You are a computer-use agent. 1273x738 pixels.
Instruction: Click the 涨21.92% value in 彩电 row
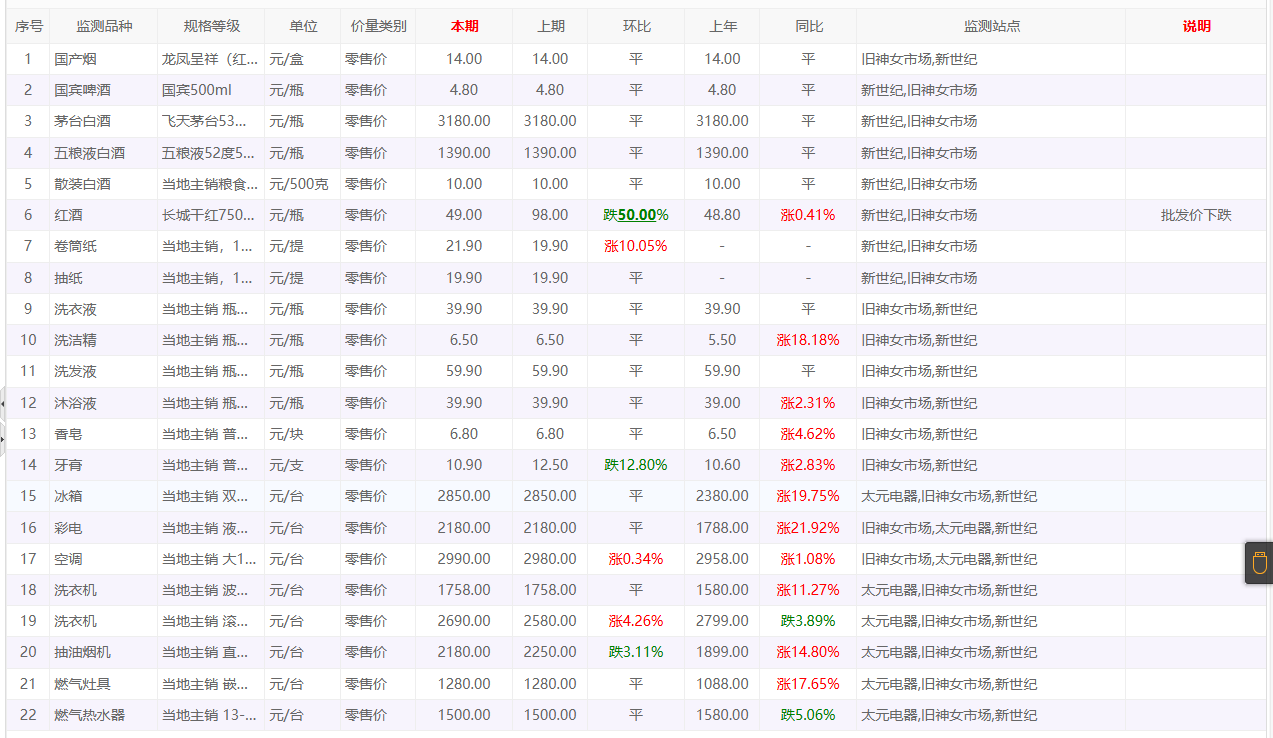click(x=808, y=528)
